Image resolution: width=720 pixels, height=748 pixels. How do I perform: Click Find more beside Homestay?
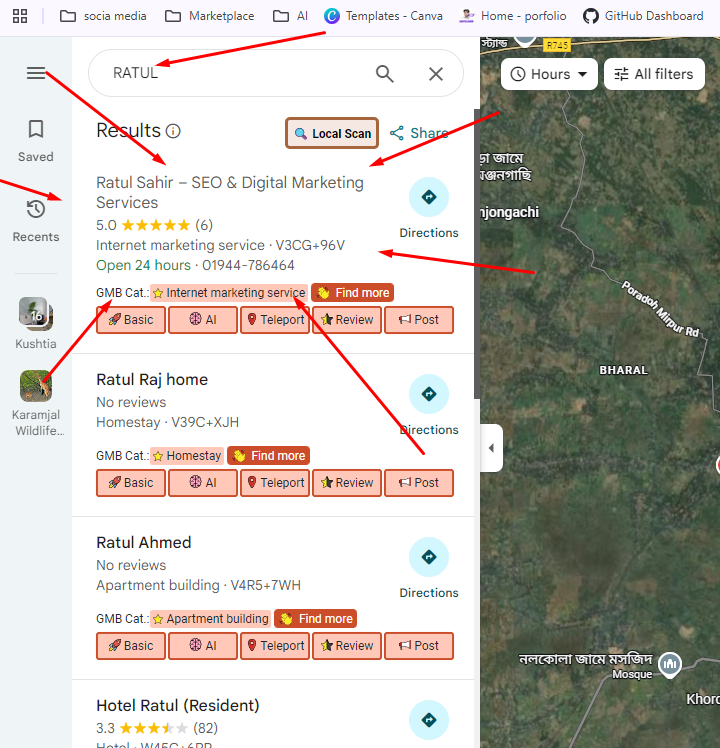tap(269, 456)
